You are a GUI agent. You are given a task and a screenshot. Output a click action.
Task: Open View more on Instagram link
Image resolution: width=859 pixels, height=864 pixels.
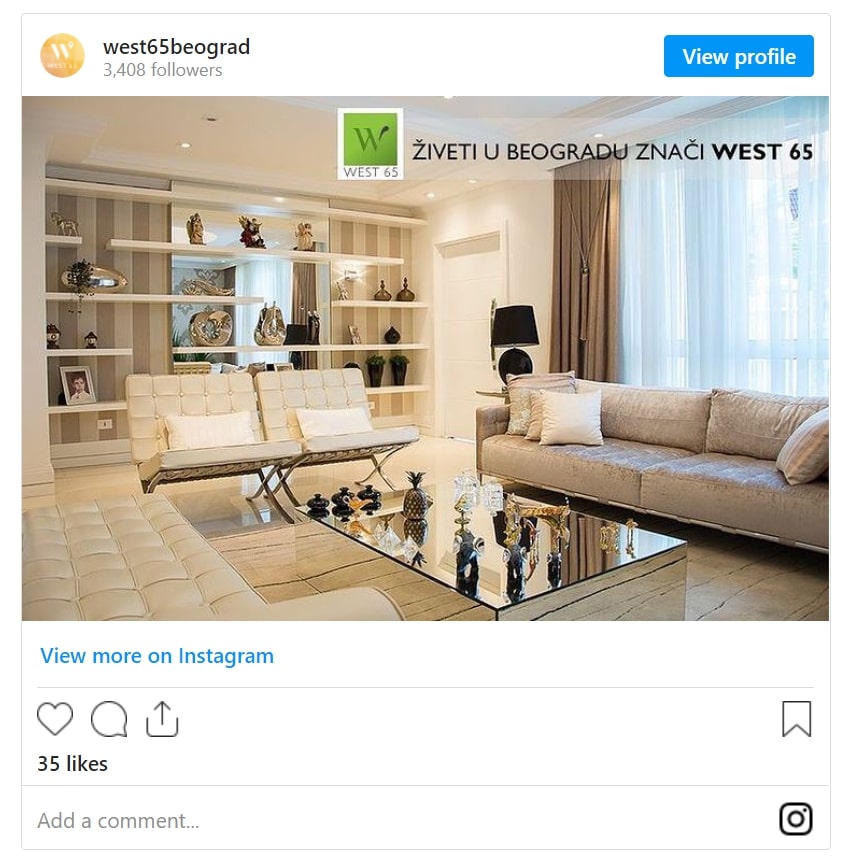[x=157, y=656]
